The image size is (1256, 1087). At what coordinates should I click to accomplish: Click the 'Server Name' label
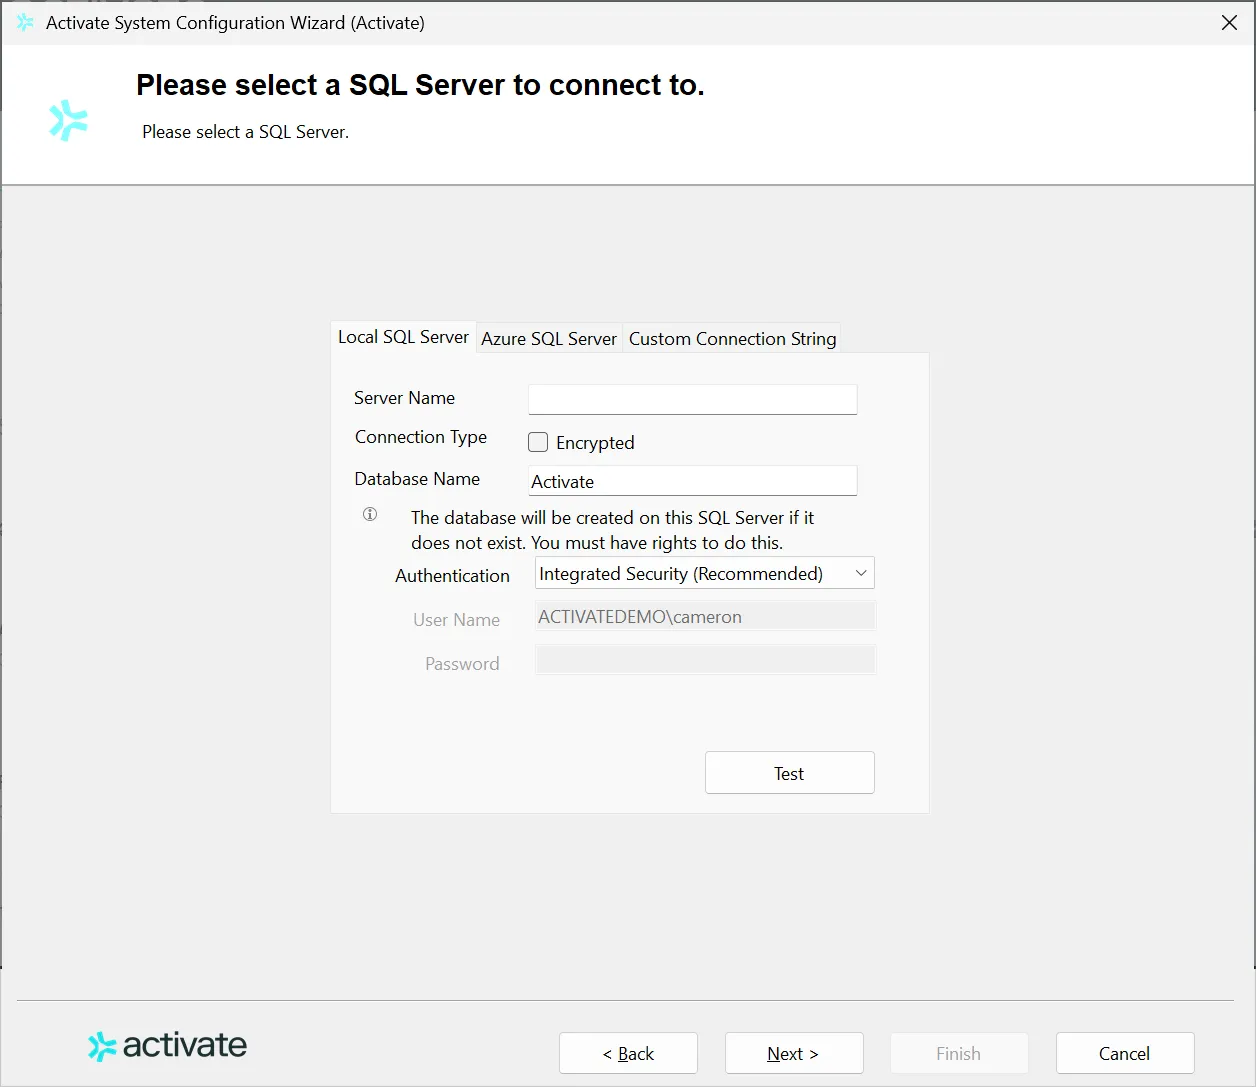(404, 398)
